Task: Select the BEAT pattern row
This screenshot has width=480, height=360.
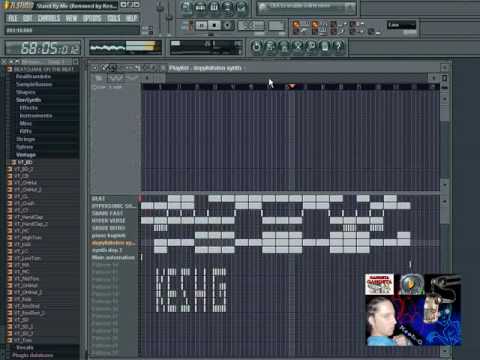Action: tap(114, 199)
